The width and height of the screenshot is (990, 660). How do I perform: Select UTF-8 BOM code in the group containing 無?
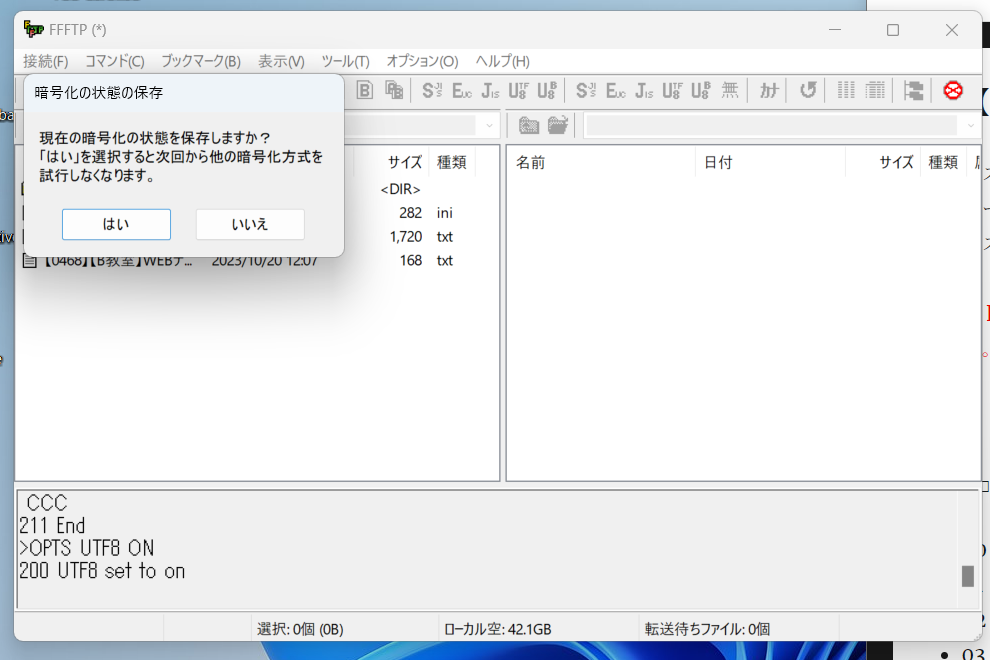(x=701, y=90)
